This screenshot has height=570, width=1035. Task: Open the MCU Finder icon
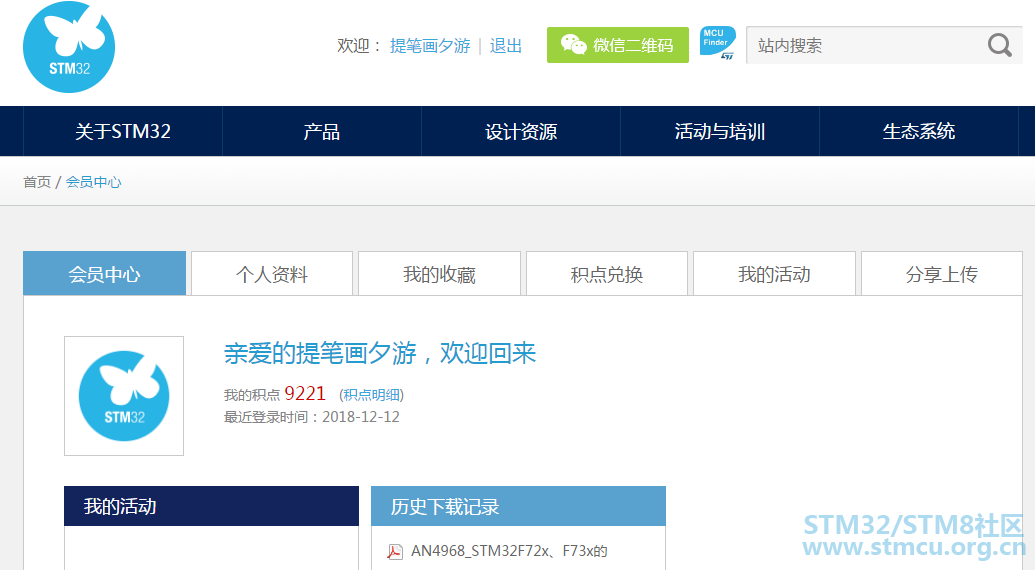(x=718, y=44)
